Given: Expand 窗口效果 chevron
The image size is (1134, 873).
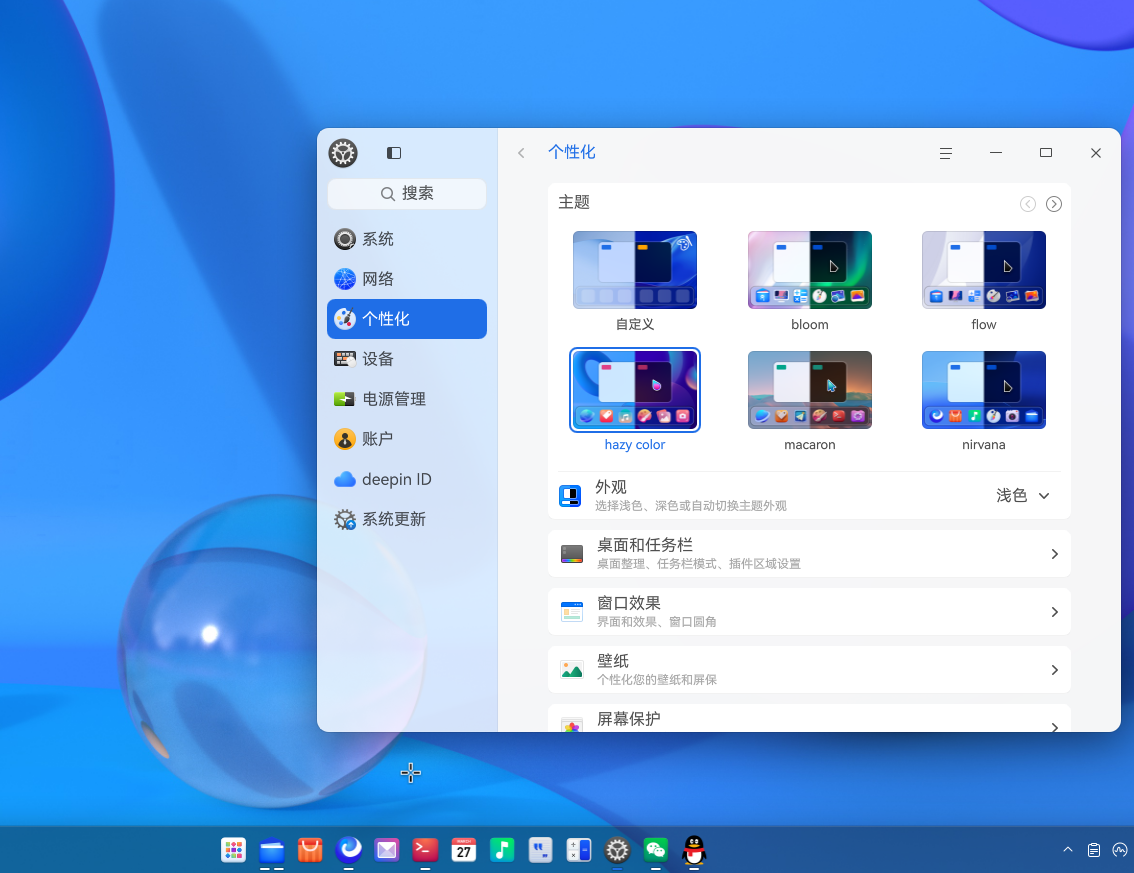Looking at the screenshot, I should (1054, 612).
